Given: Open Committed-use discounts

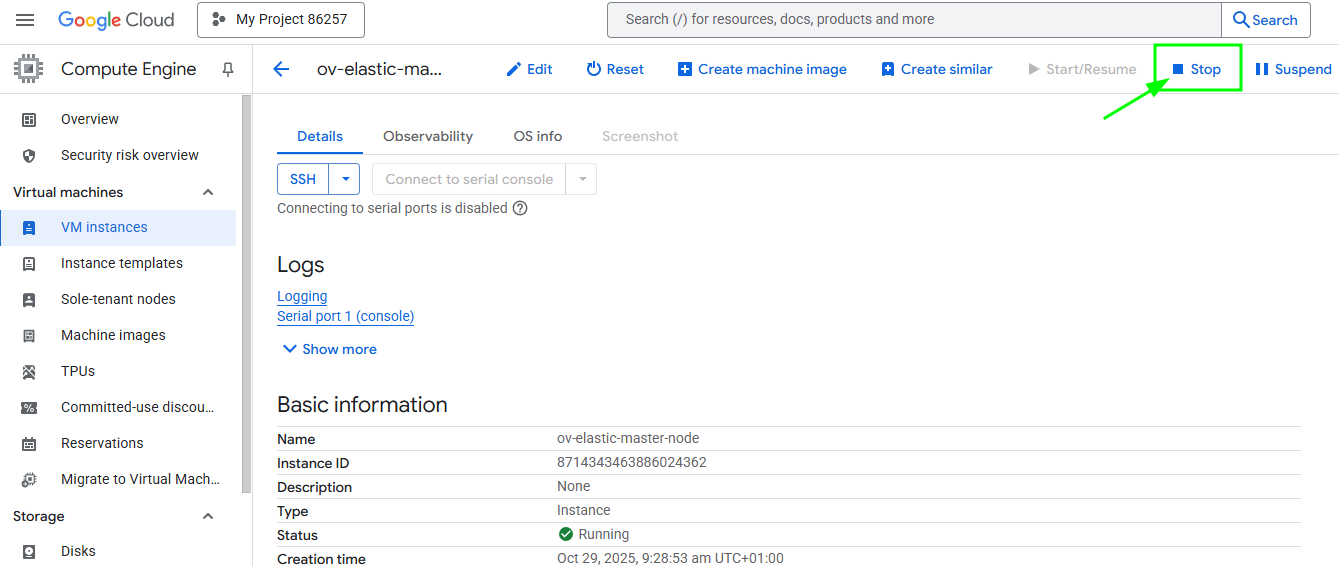Looking at the screenshot, I should click(138, 407).
